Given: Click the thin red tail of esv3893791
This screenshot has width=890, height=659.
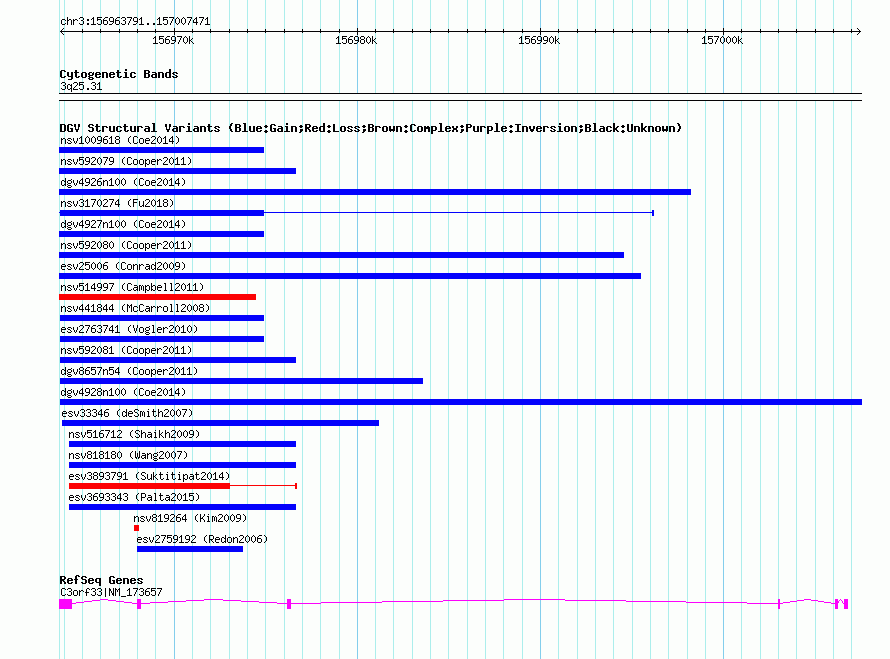Looking at the screenshot, I should point(263,486).
